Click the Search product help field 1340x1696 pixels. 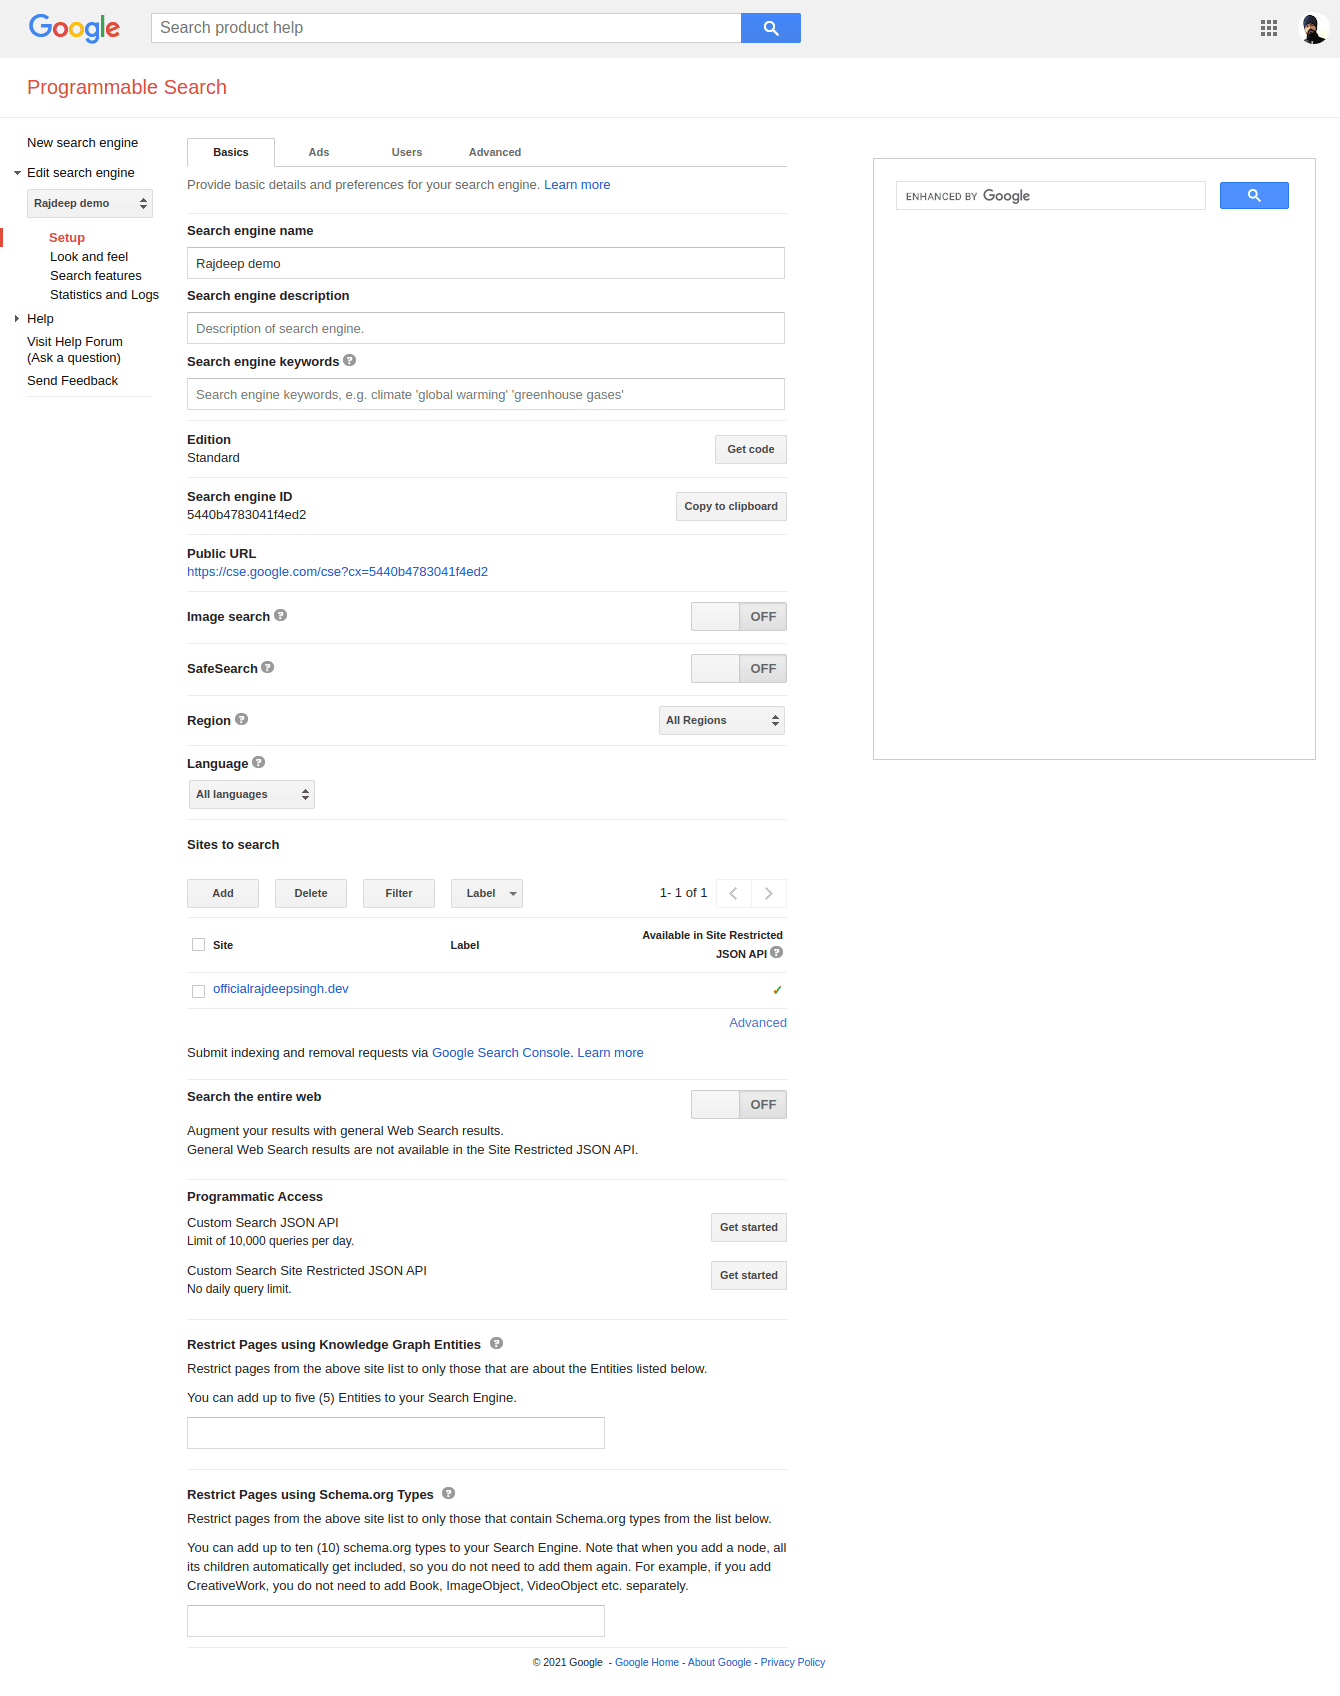[446, 28]
